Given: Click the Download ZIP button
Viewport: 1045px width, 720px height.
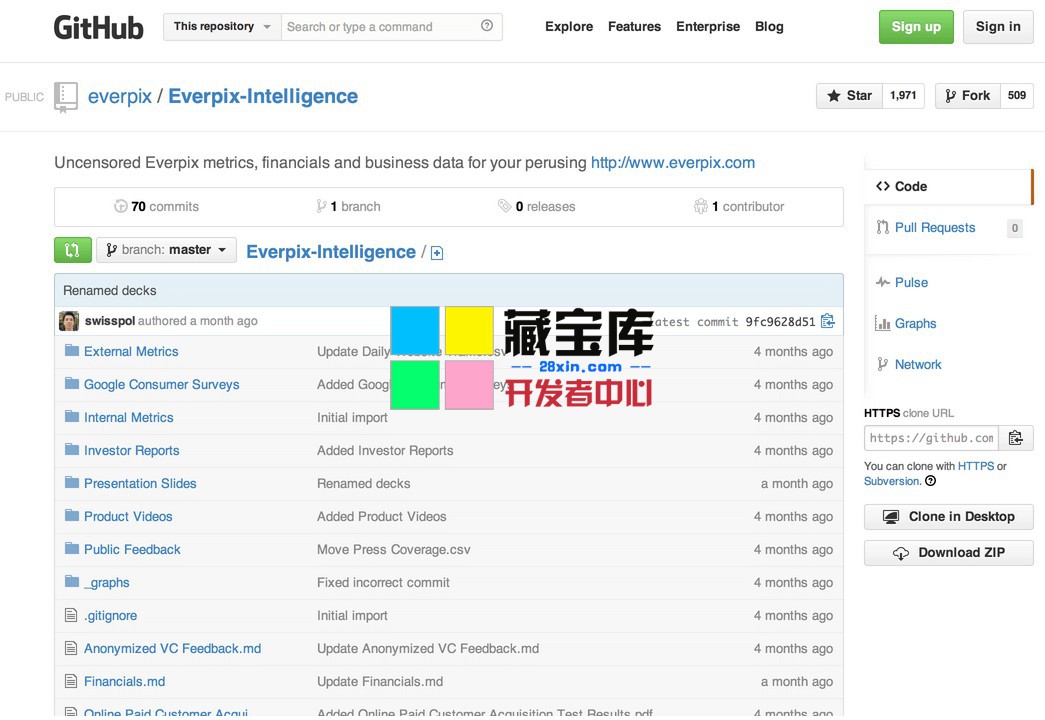Looking at the screenshot, I should 948,553.
